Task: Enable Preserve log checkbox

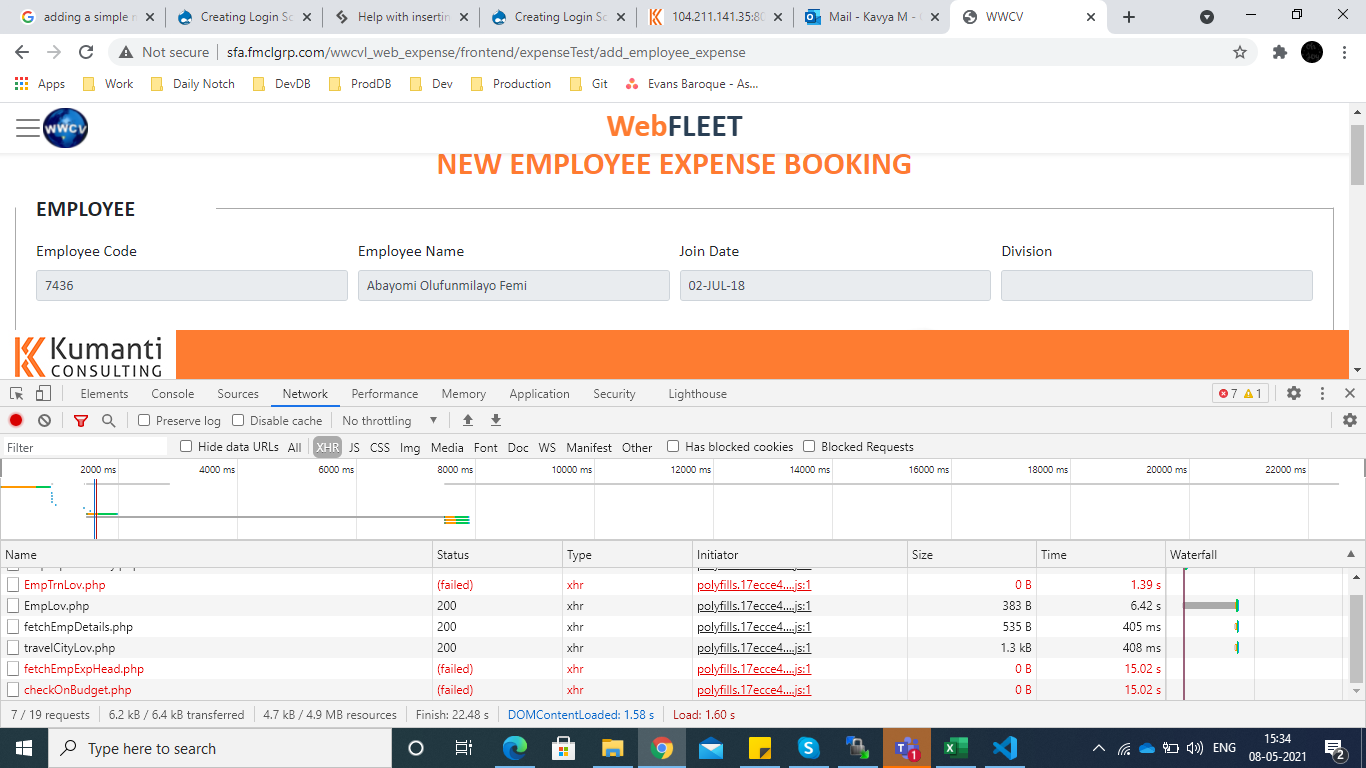Action: coord(144,420)
